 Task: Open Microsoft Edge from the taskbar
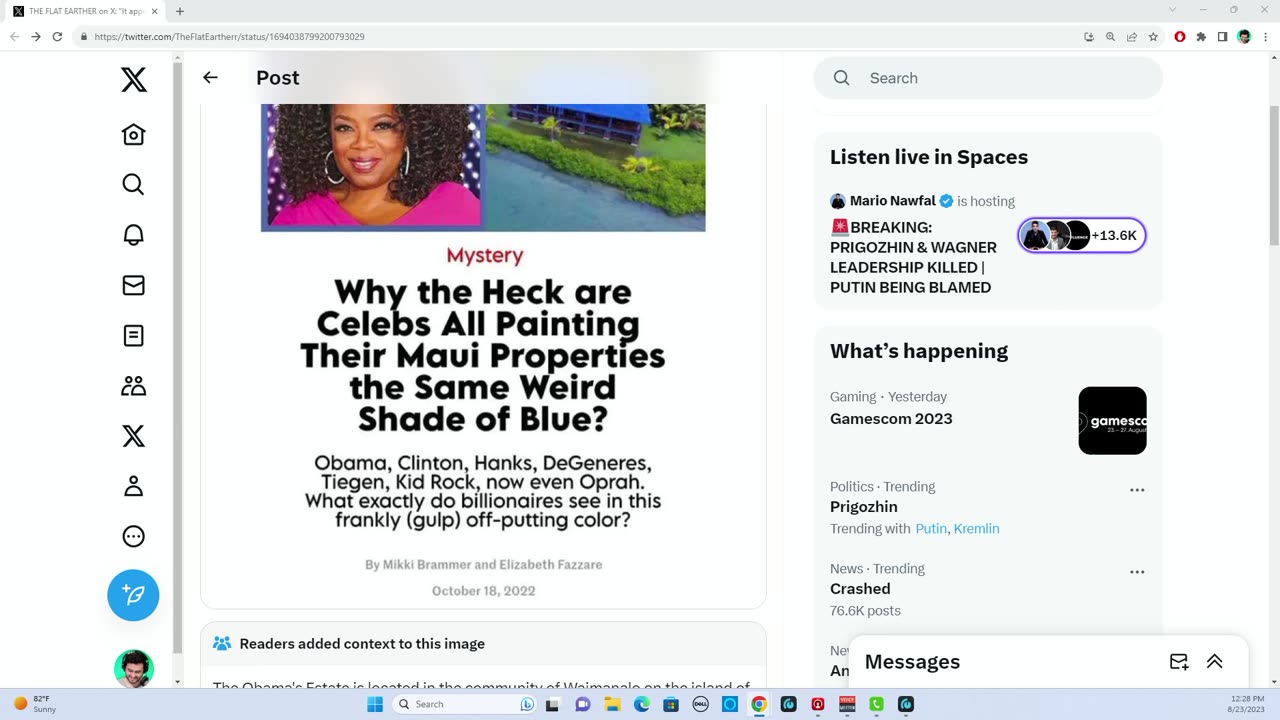tap(641, 704)
